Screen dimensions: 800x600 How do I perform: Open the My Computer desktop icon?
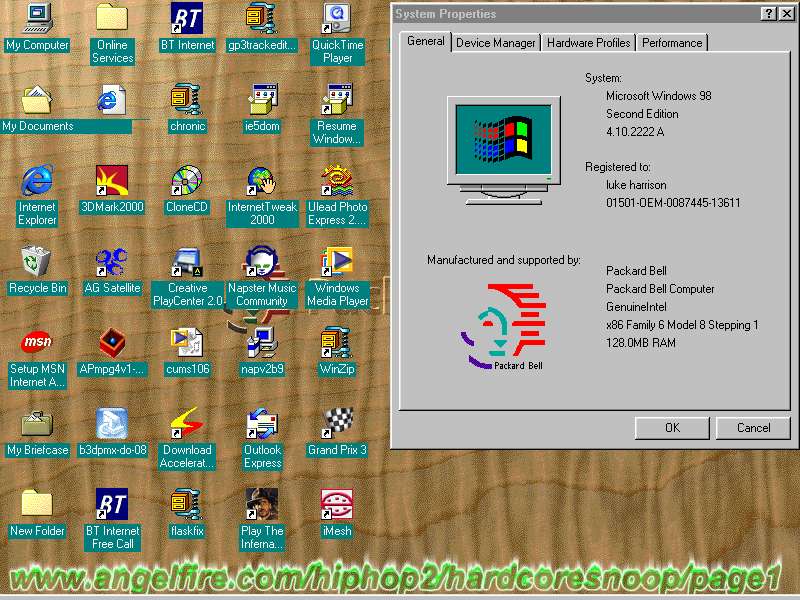(37, 18)
